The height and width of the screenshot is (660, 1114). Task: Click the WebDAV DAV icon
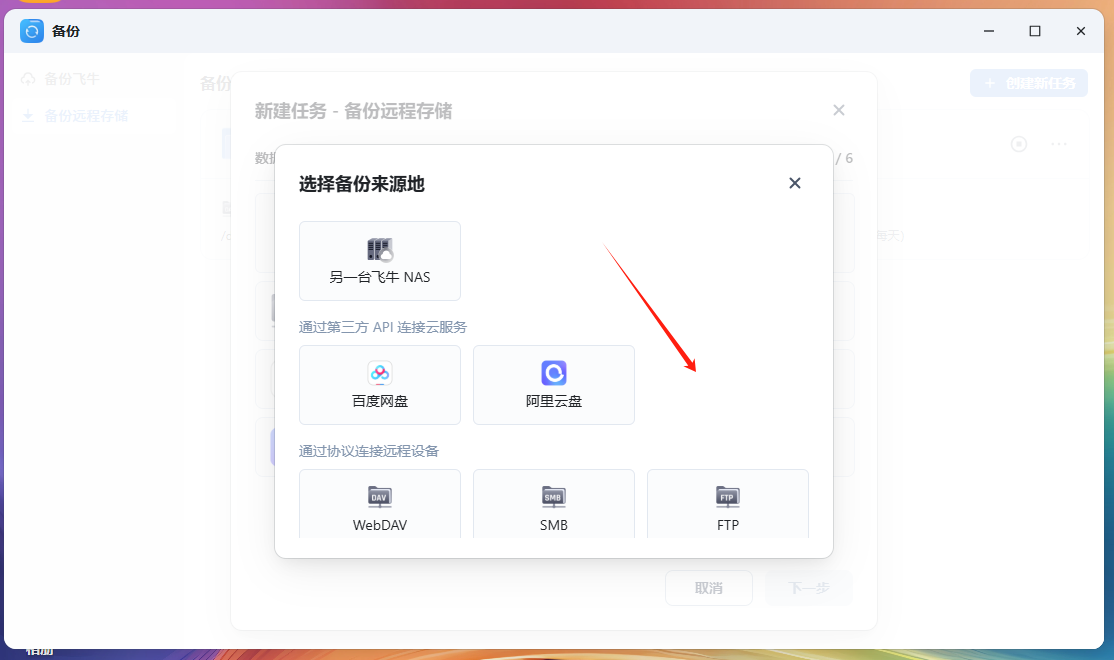[379, 497]
